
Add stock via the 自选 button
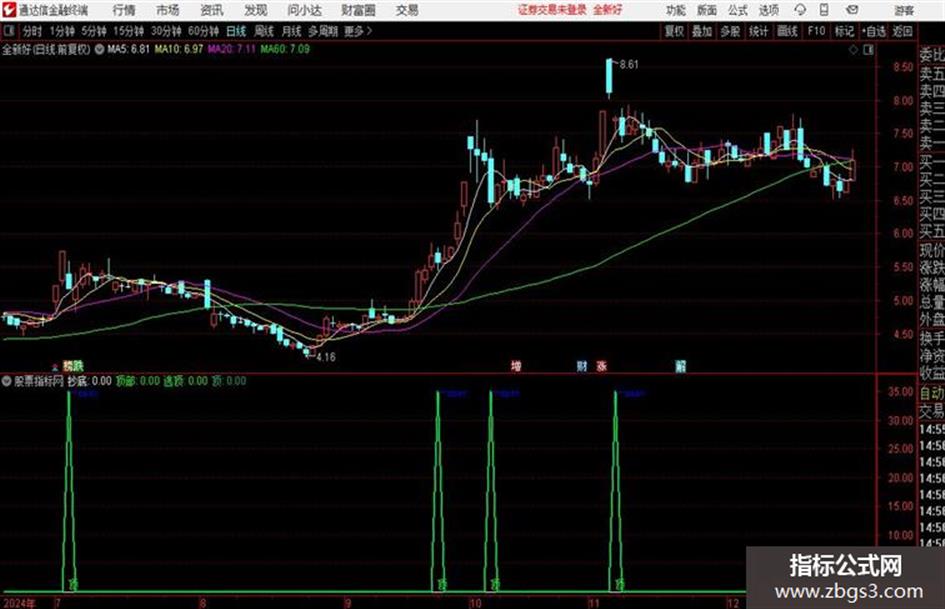coord(874,31)
